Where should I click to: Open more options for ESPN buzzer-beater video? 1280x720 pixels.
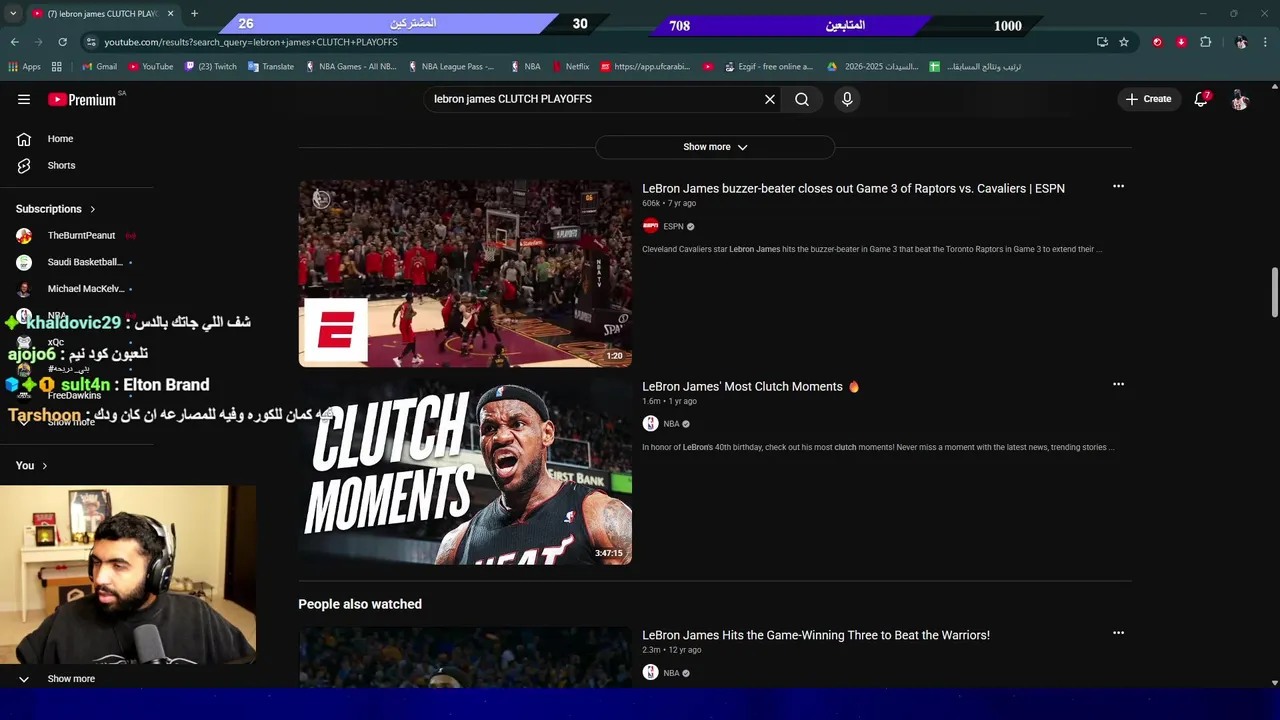[1118, 186]
